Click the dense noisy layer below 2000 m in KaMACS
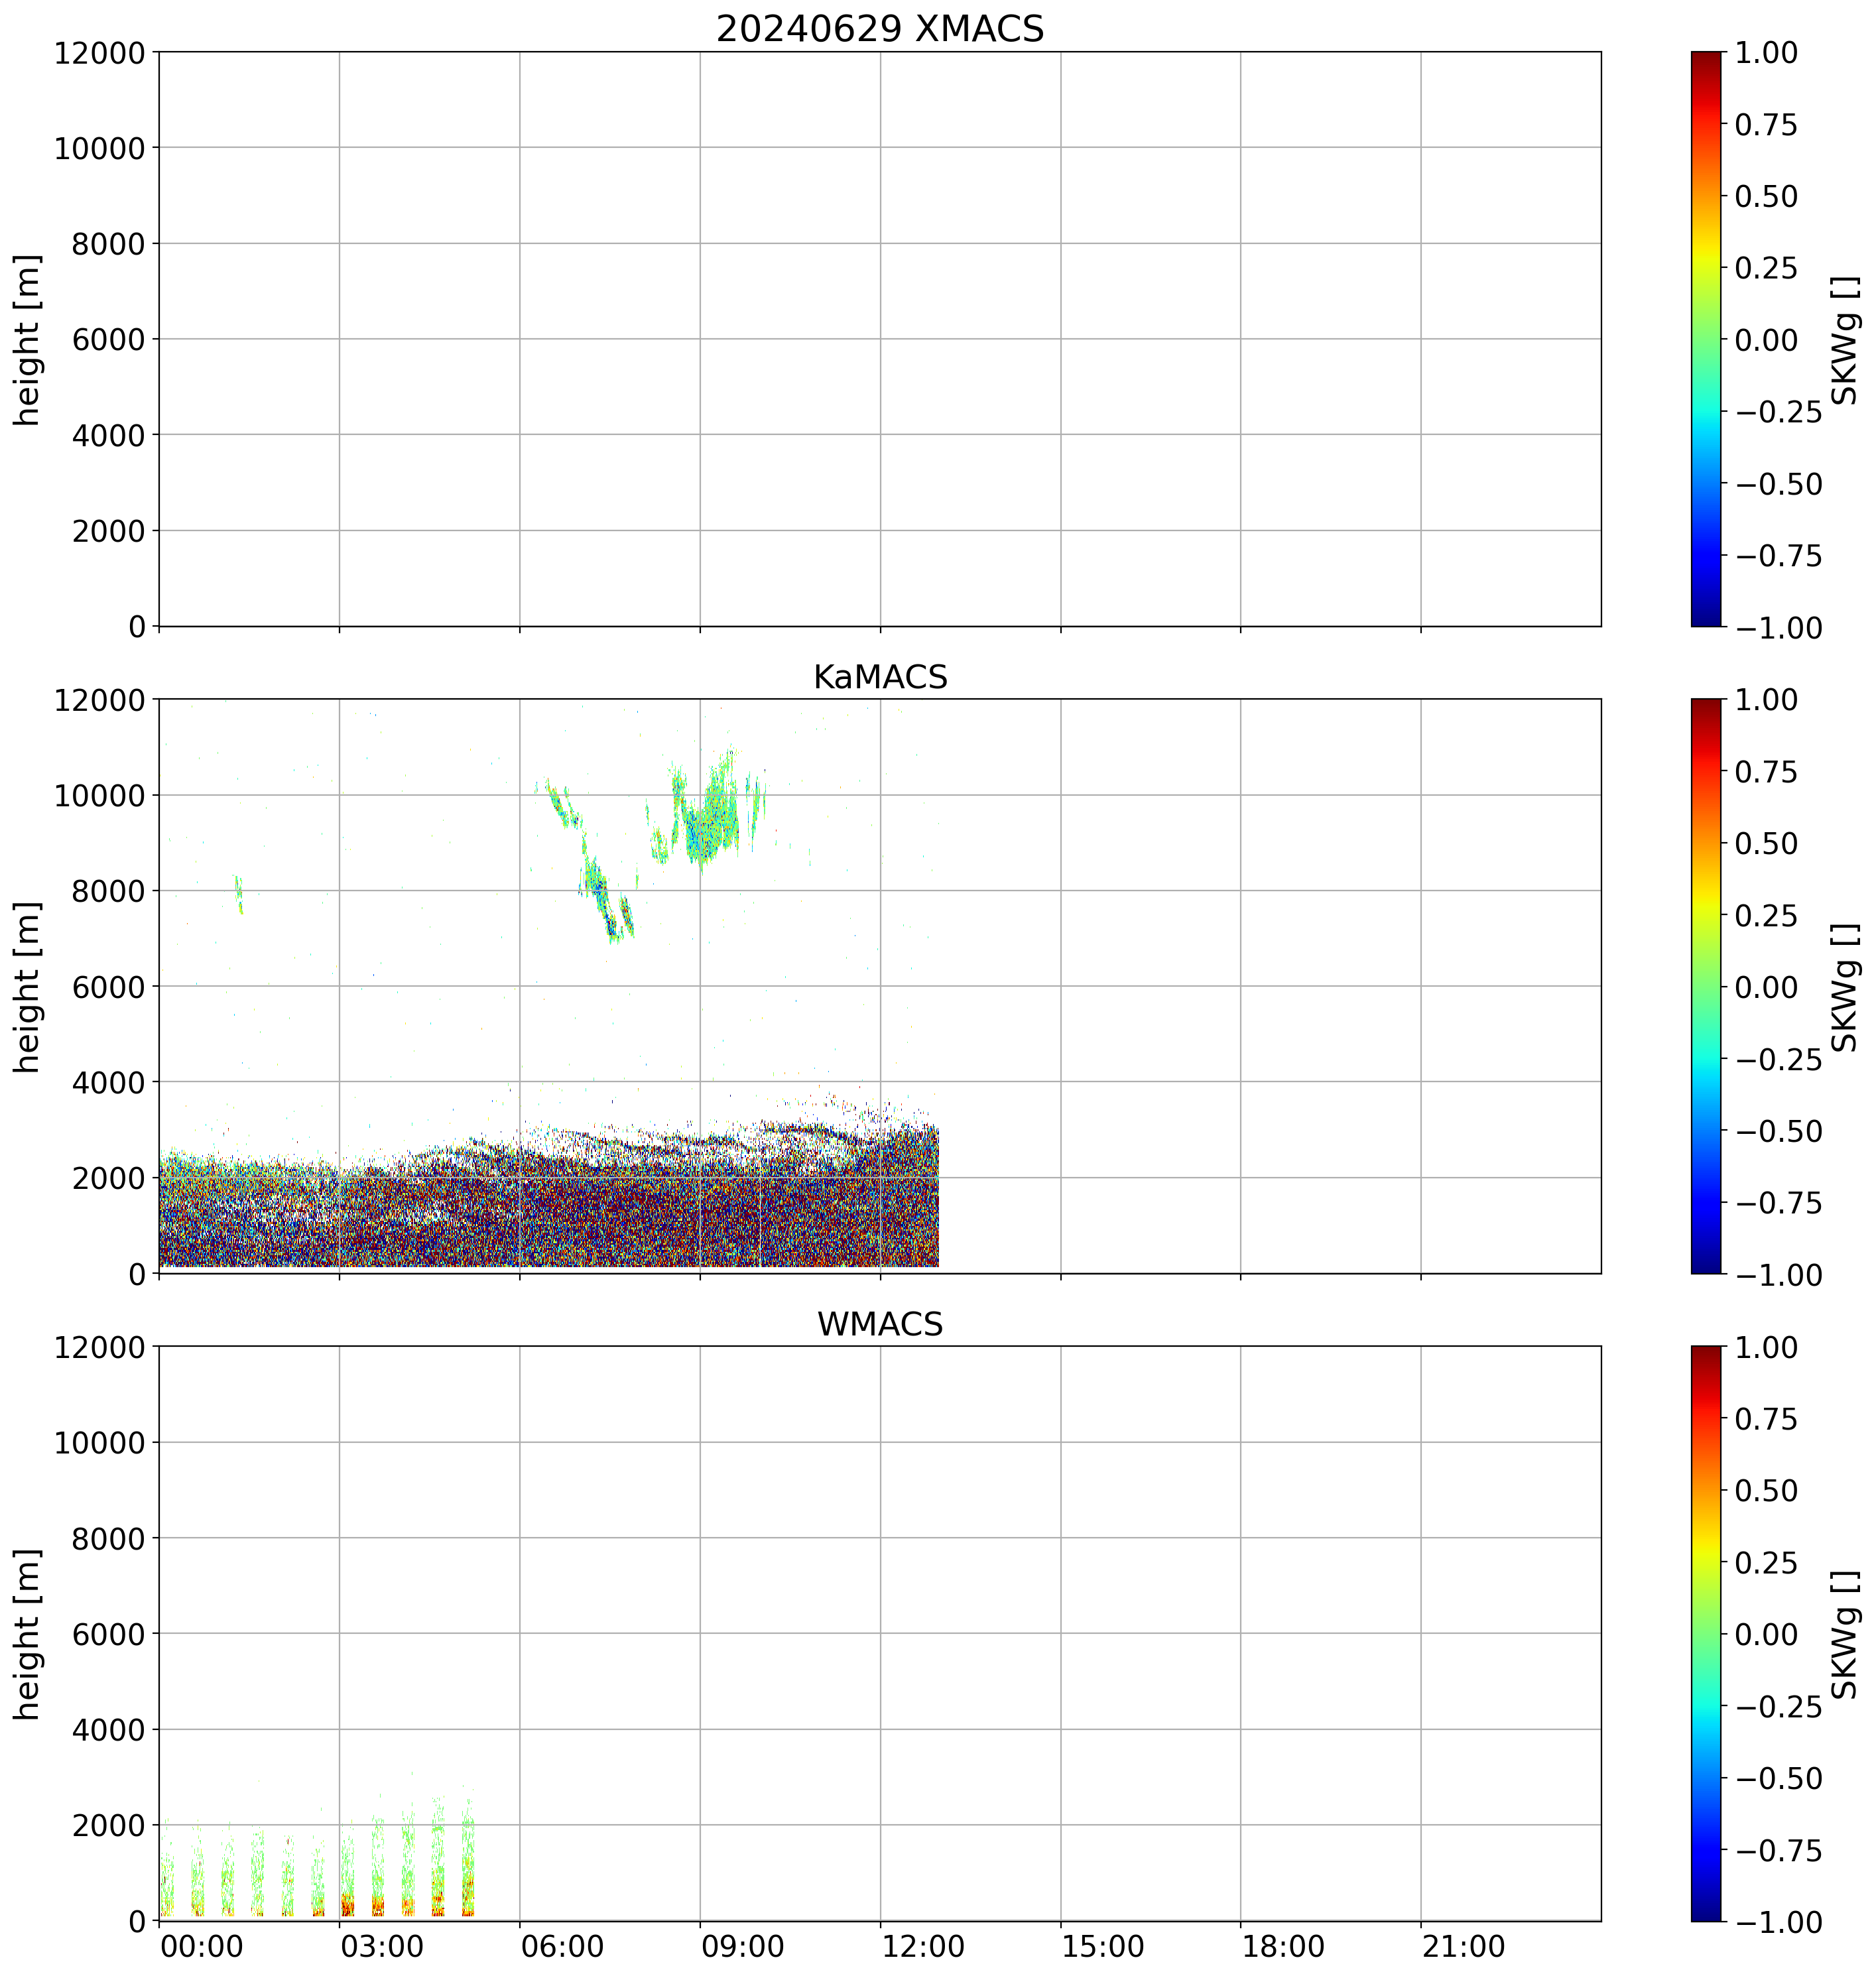Screen dimensions: 1876x1976 (x=548, y=1225)
